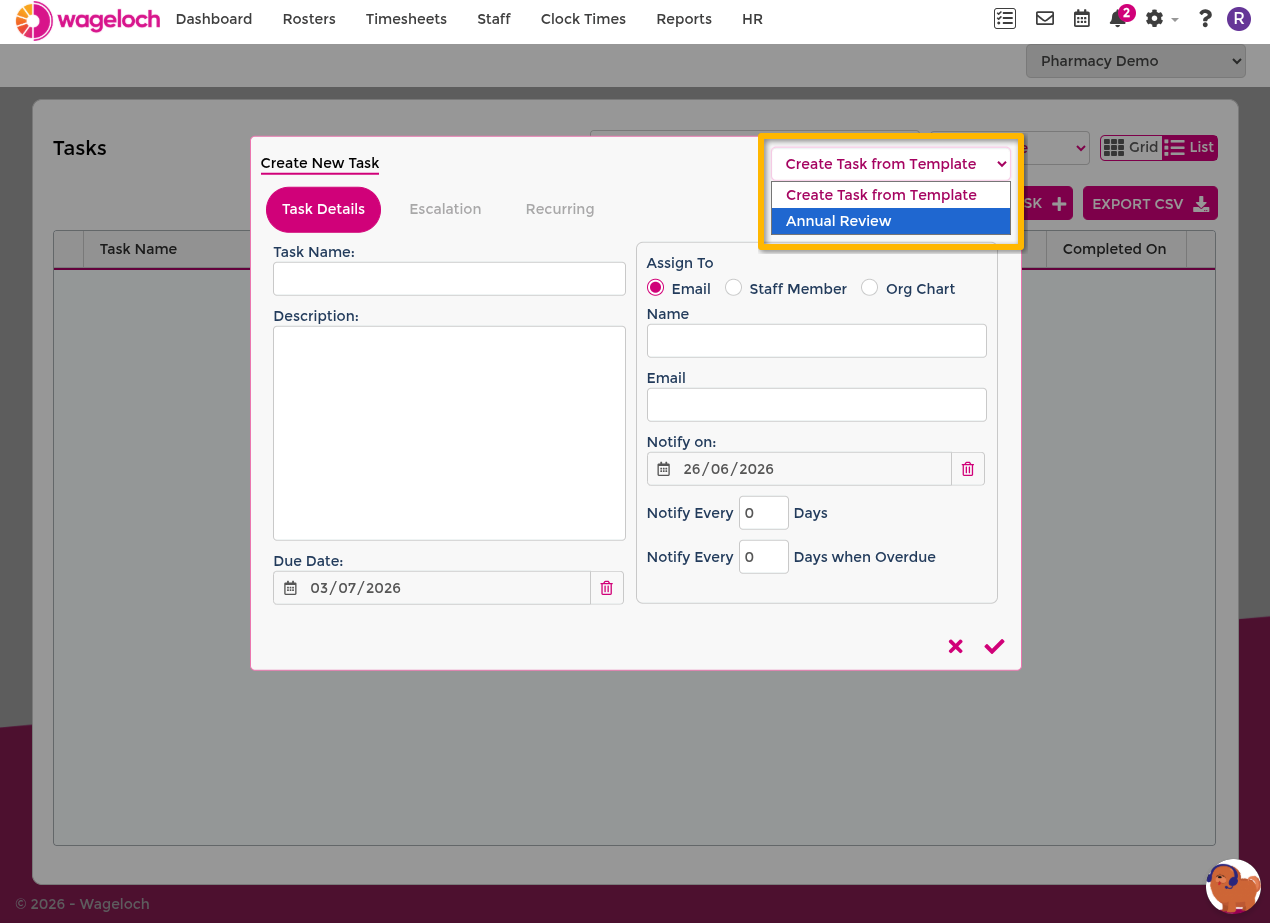
Task: Go to Dashboard menu
Action: (214, 19)
